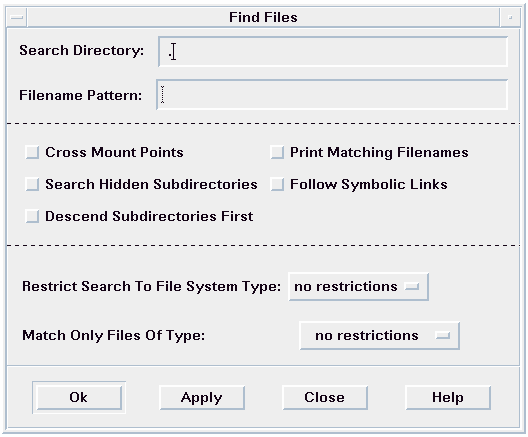This screenshot has height=437, width=528.
Task: Click the Match Only Files Of Type label
Action: [113, 336]
